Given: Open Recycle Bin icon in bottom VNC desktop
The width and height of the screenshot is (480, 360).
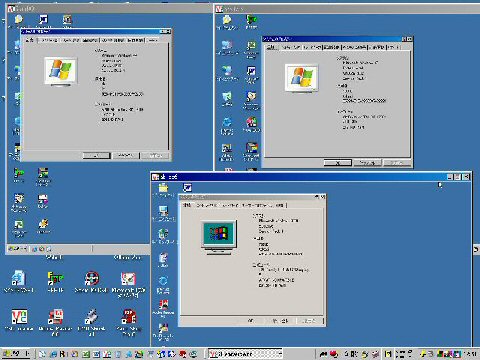Looking at the screenshot, I should [x=163, y=258].
